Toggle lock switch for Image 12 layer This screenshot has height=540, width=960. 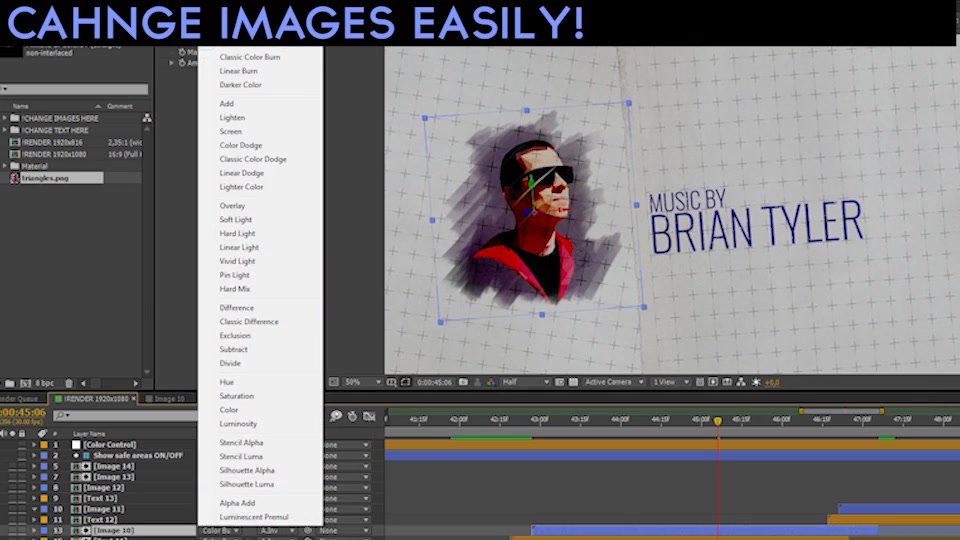pyautogui.click(x=22, y=487)
